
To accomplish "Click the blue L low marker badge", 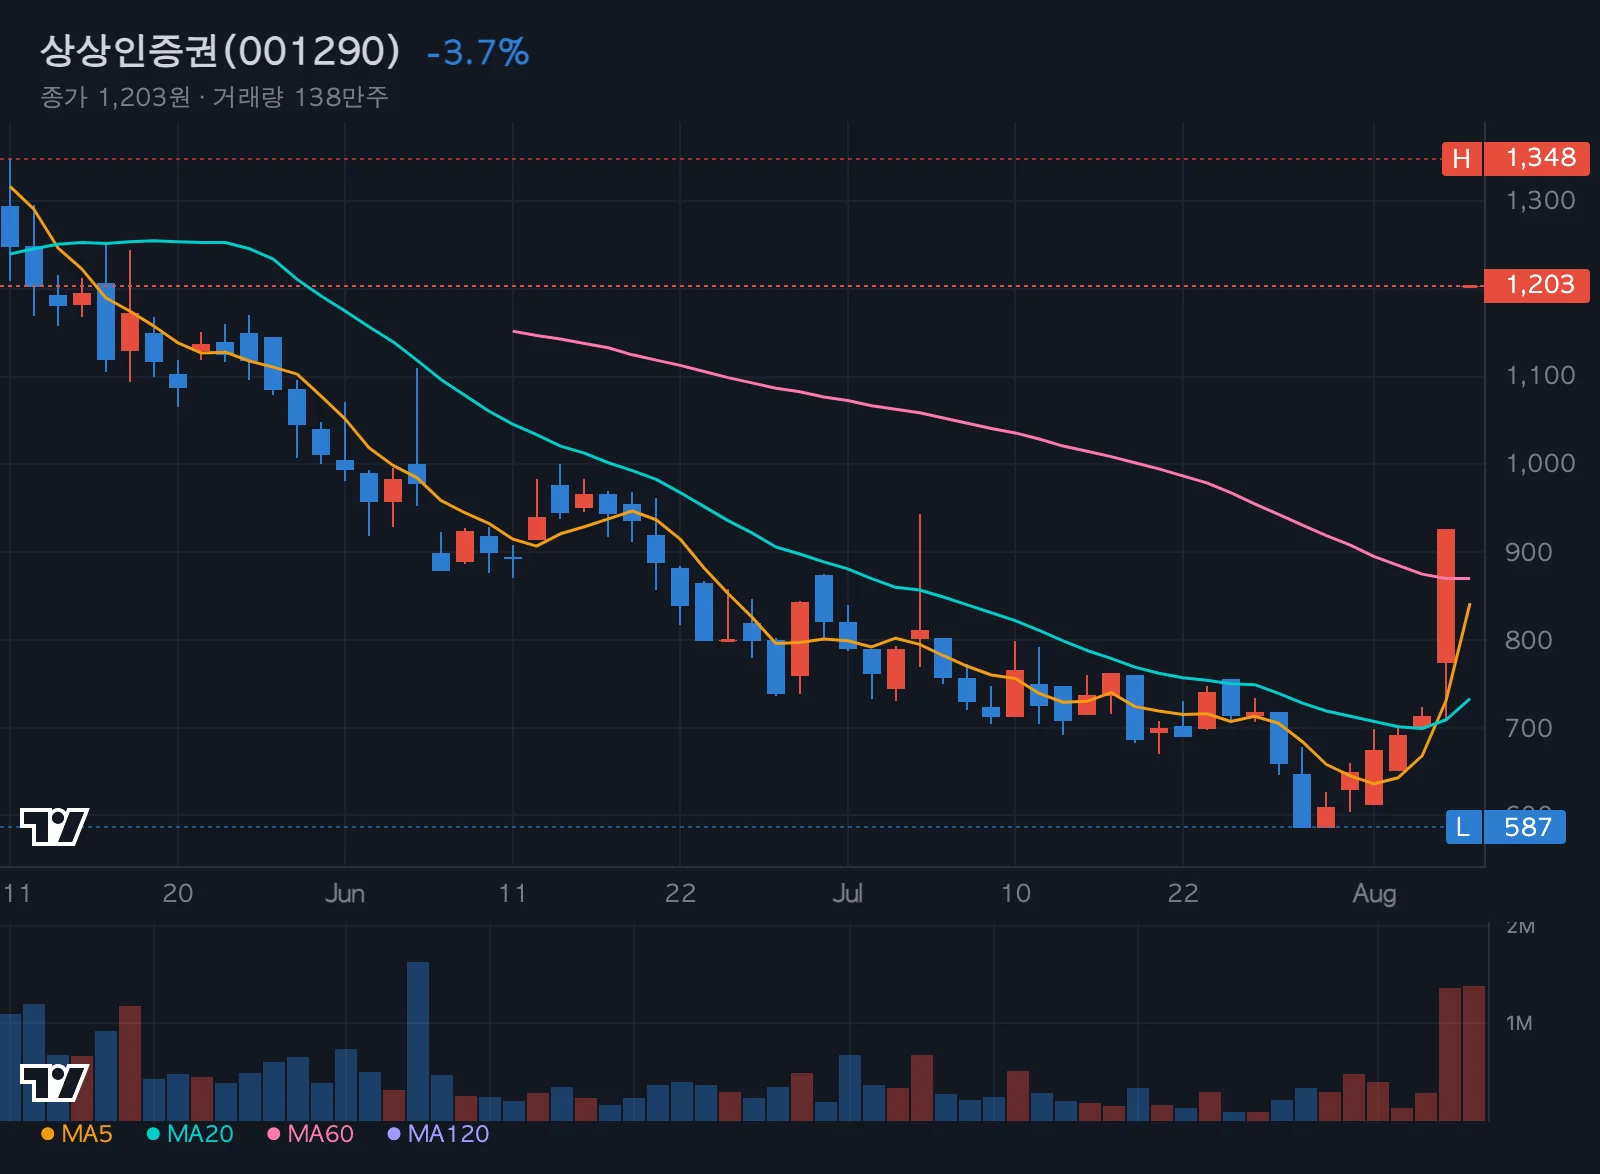I will pos(1464,827).
